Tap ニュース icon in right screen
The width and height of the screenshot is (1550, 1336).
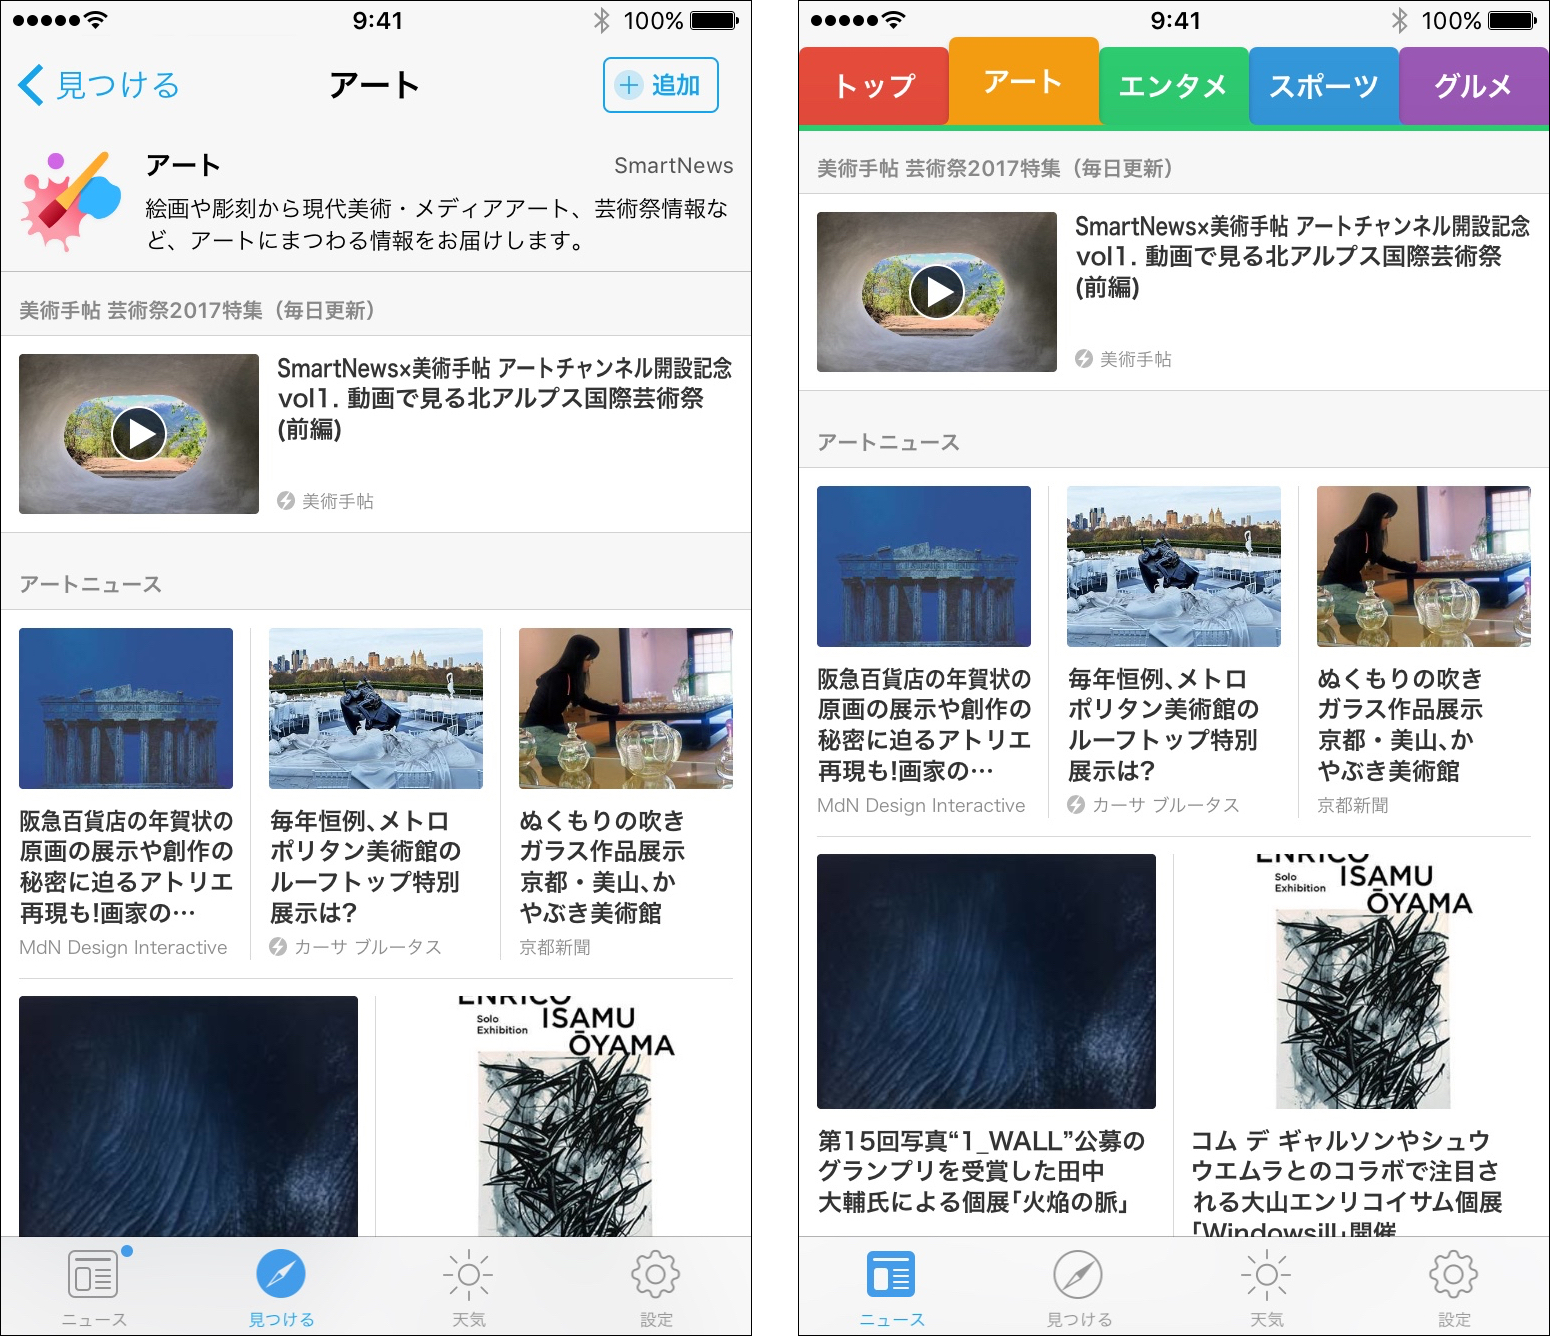(891, 1274)
